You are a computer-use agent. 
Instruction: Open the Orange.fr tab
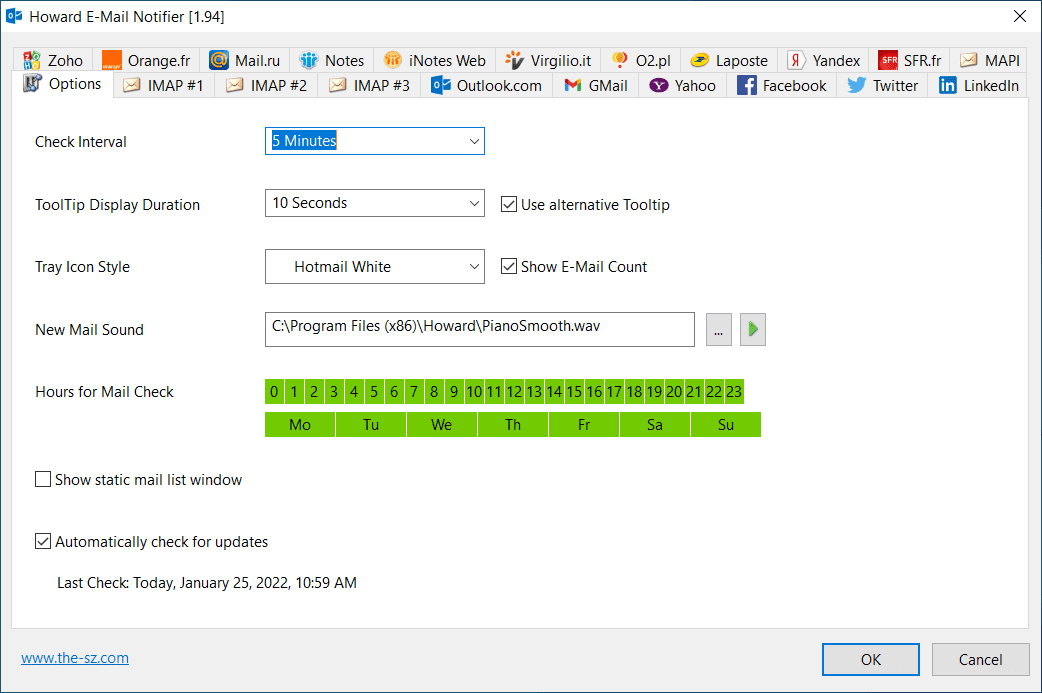pos(146,60)
